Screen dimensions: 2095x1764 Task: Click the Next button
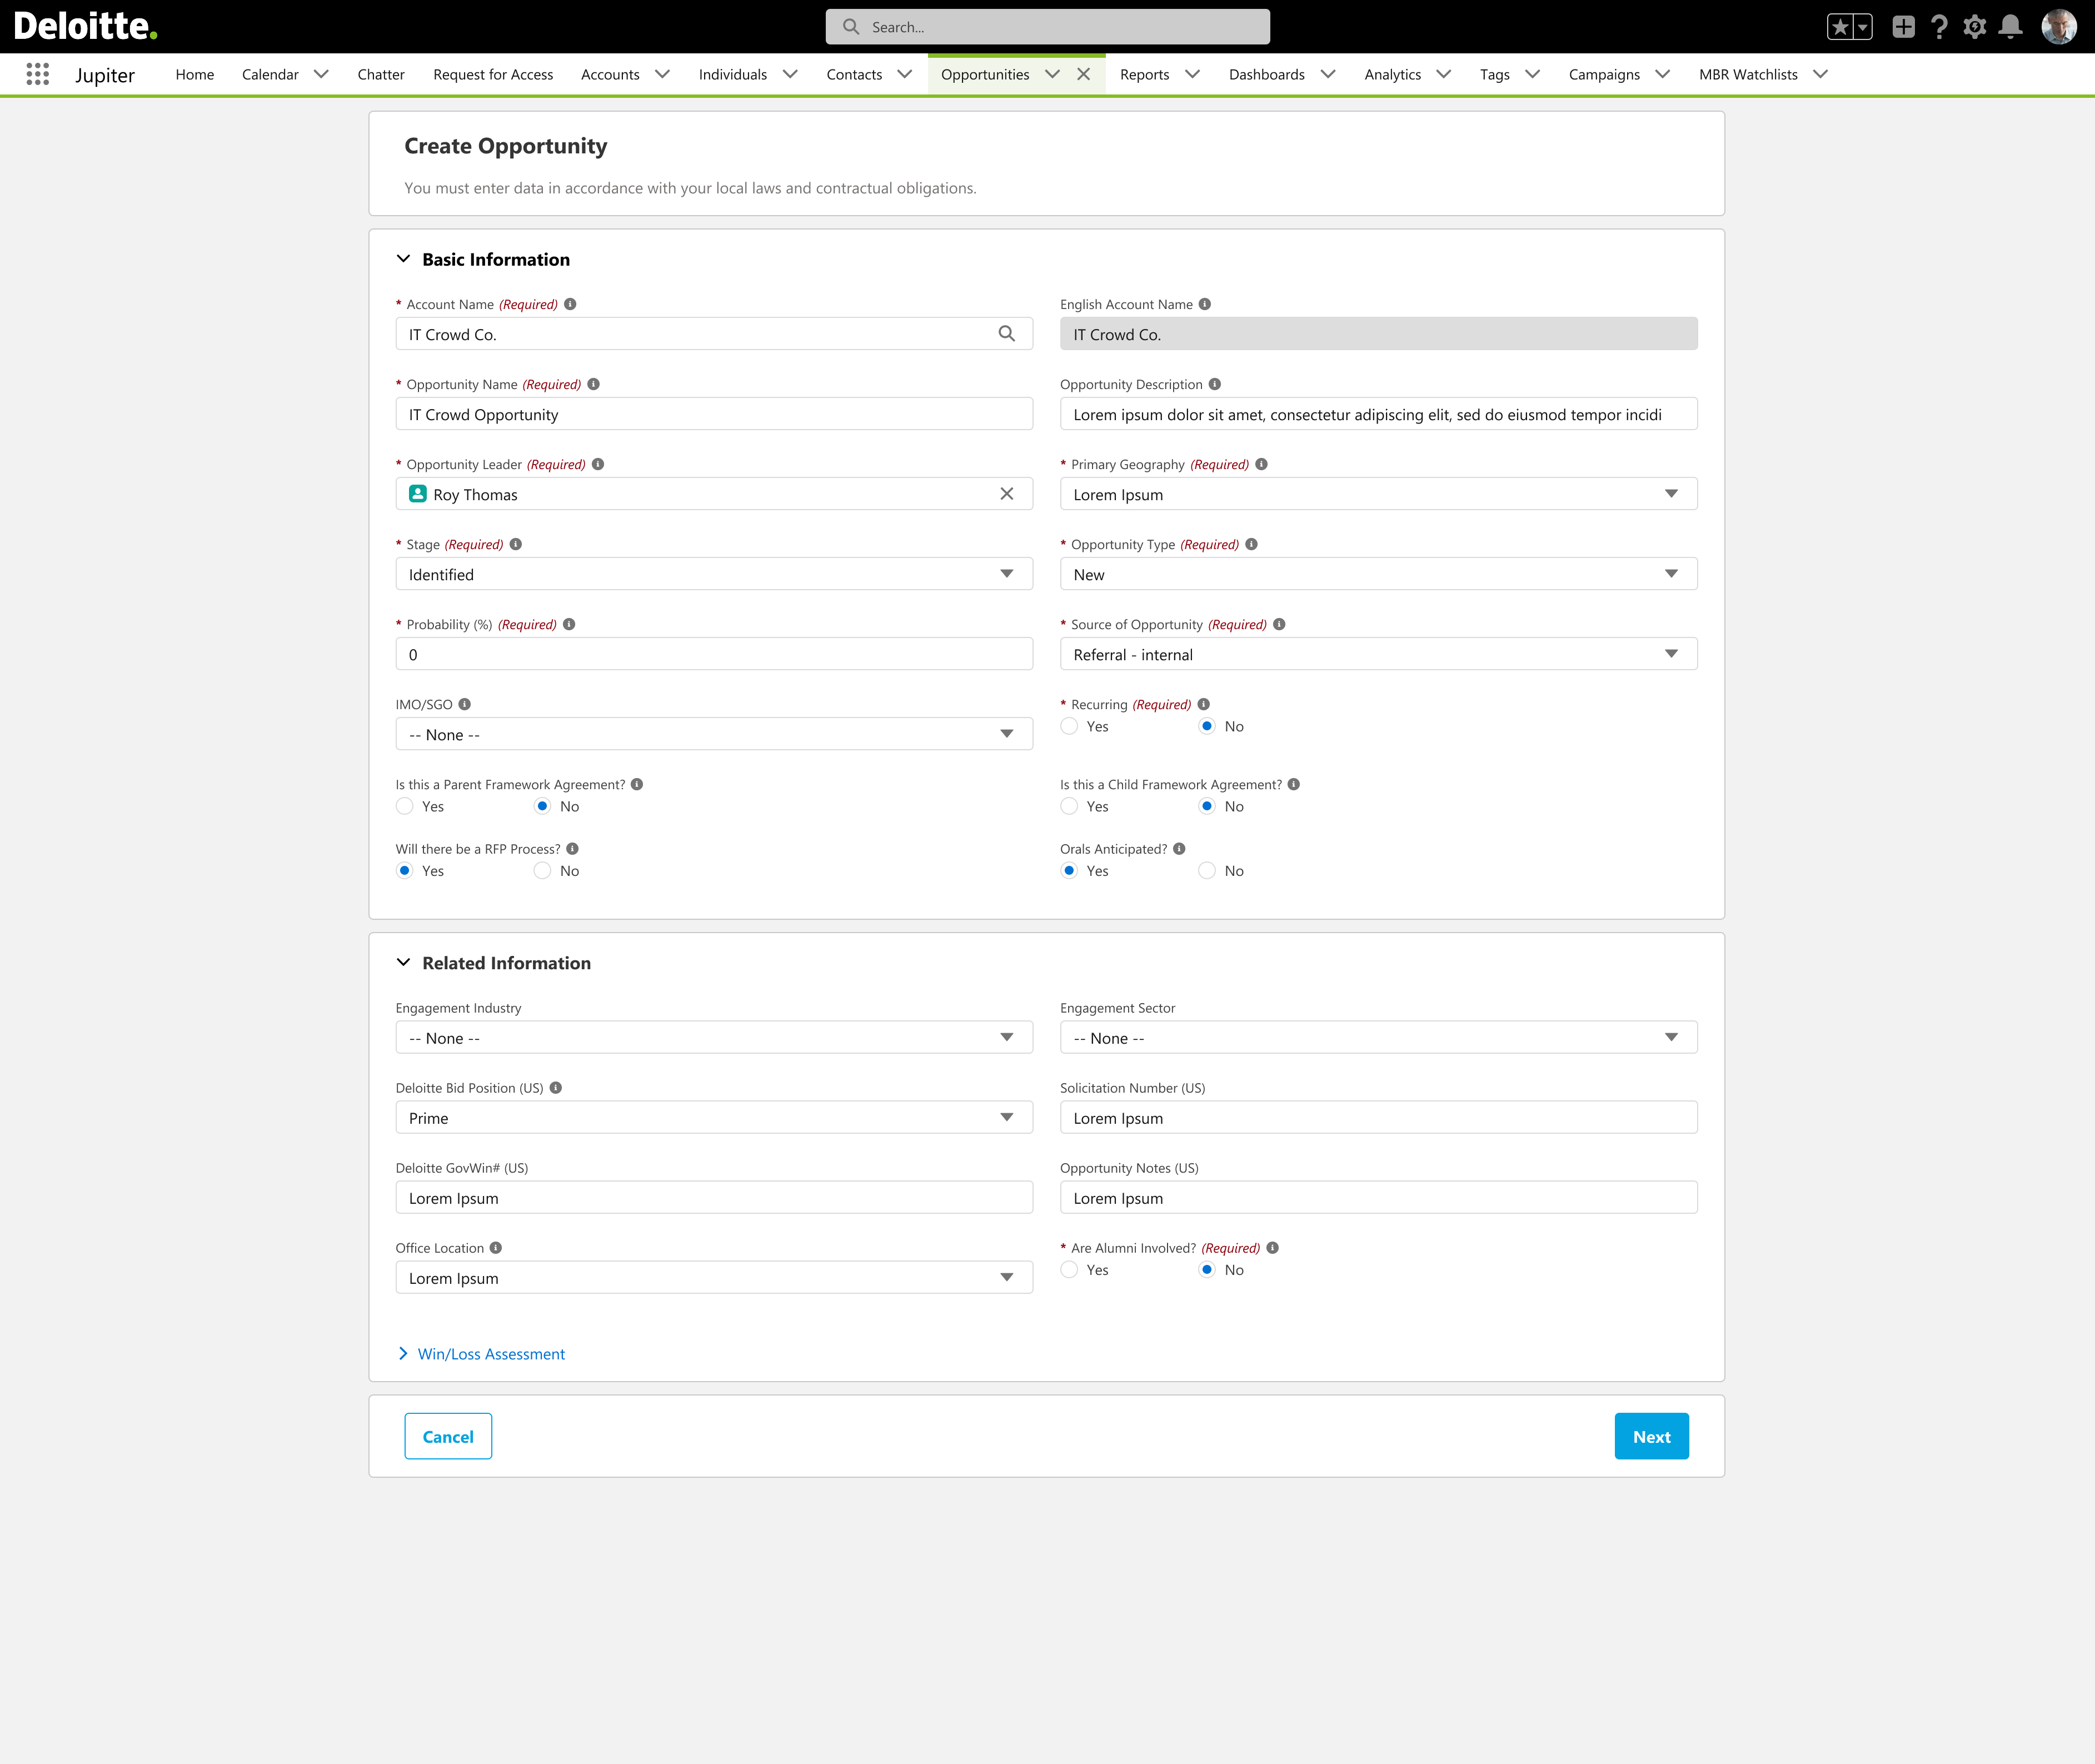click(1651, 1436)
